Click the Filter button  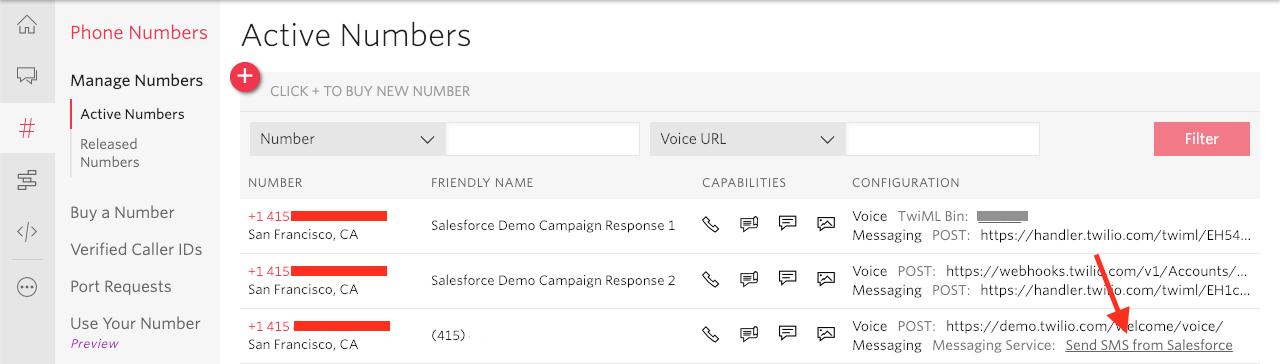coord(1202,139)
